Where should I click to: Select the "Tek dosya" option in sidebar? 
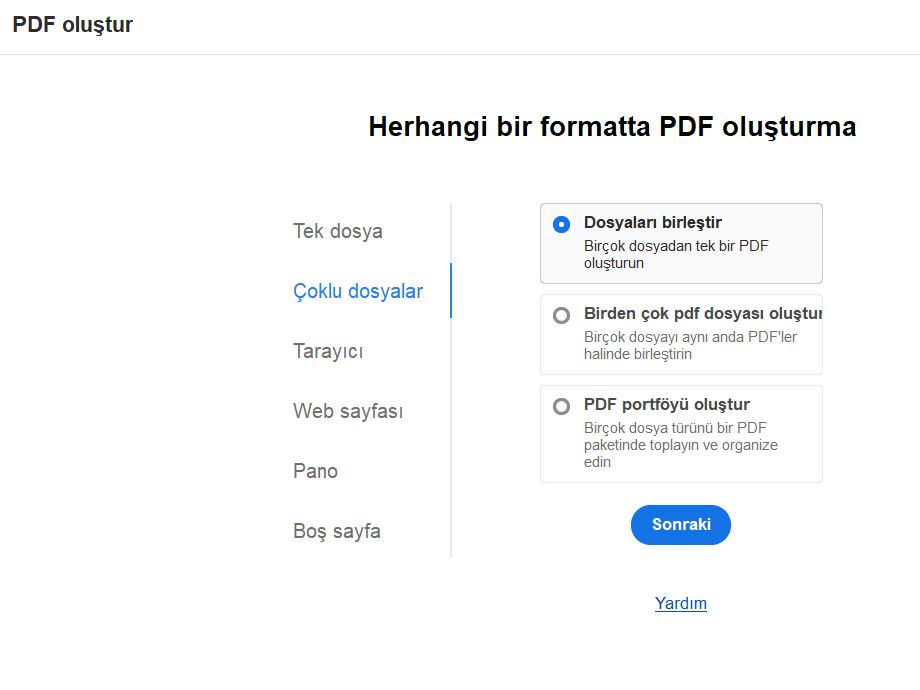point(336,230)
